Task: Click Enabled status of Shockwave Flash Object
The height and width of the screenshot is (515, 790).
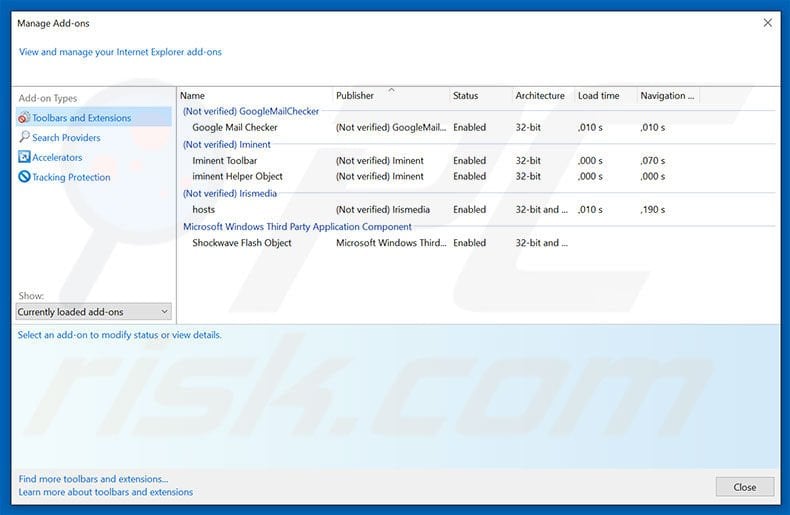Action: pyautogui.click(x=470, y=243)
